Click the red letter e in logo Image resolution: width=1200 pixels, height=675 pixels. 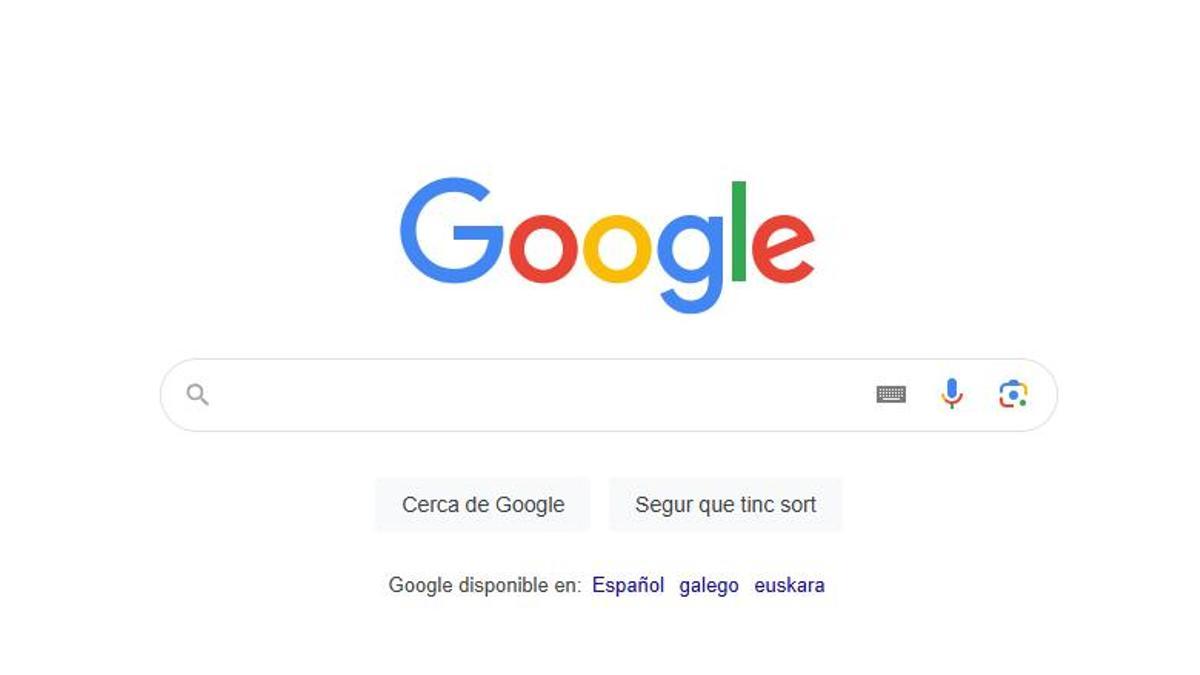click(x=783, y=248)
